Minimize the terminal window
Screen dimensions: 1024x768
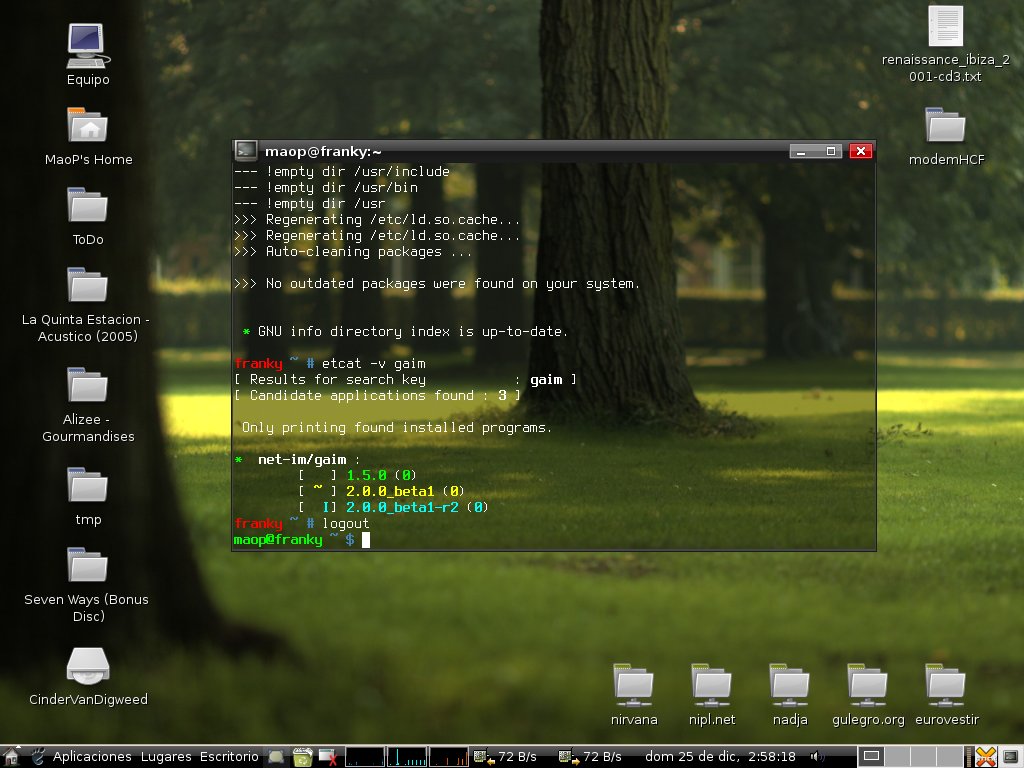point(802,152)
